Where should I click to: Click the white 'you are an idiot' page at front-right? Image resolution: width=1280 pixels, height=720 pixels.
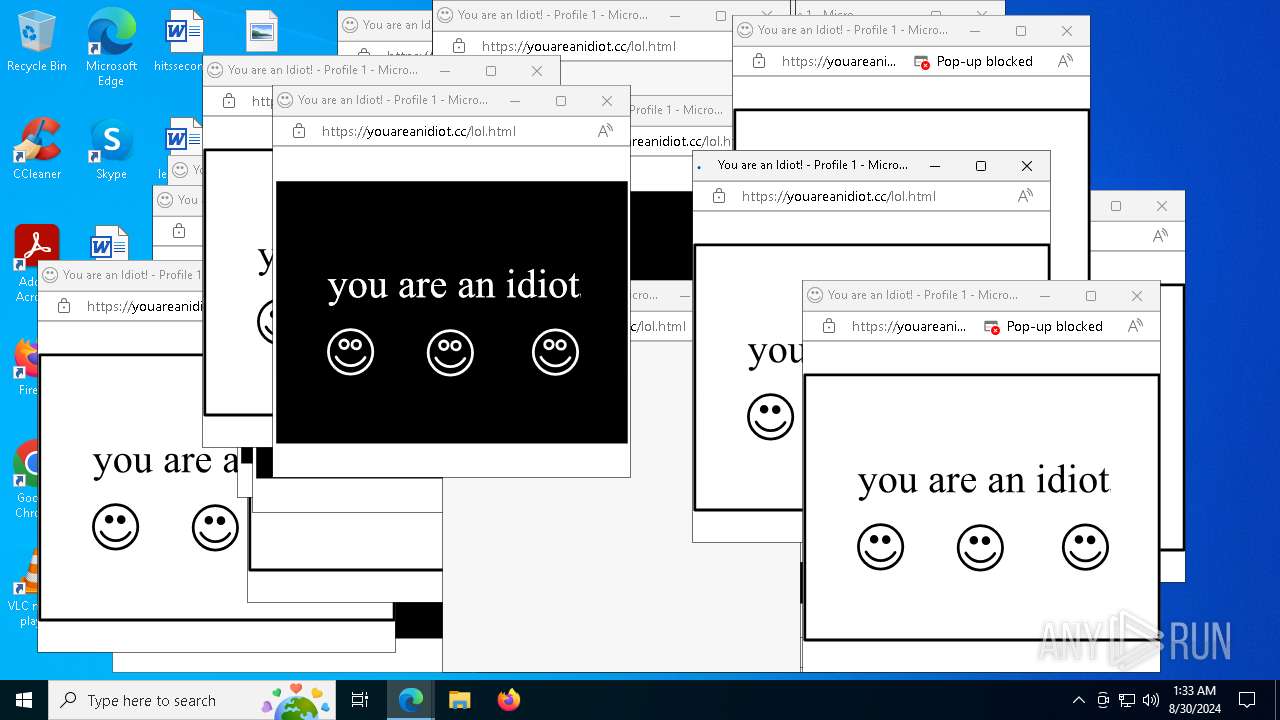point(982,508)
